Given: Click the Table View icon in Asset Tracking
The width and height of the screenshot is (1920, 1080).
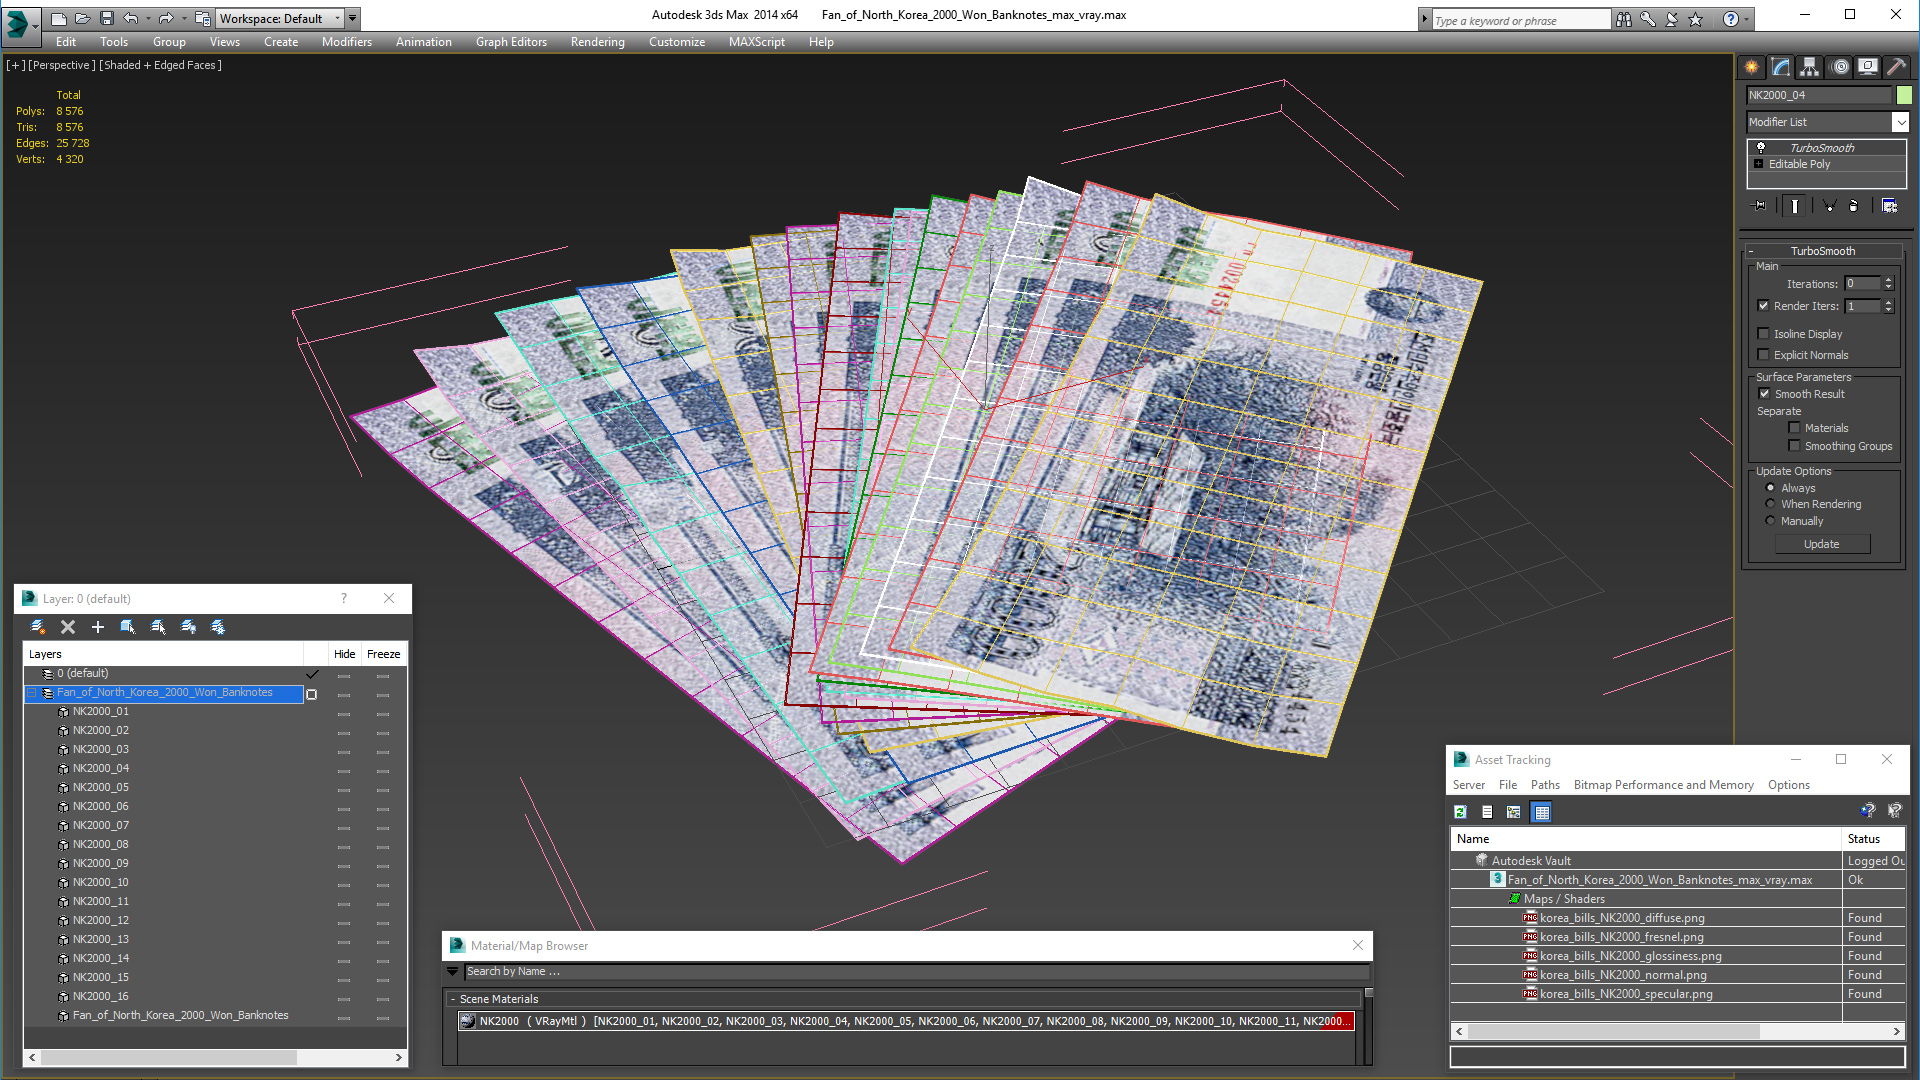Looking at the screenshot, I should pos(1542,812).
